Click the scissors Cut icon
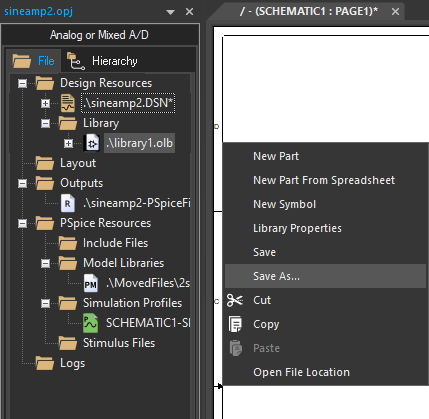The height and width of the screenshot is (419, 429). pos(235,300)
